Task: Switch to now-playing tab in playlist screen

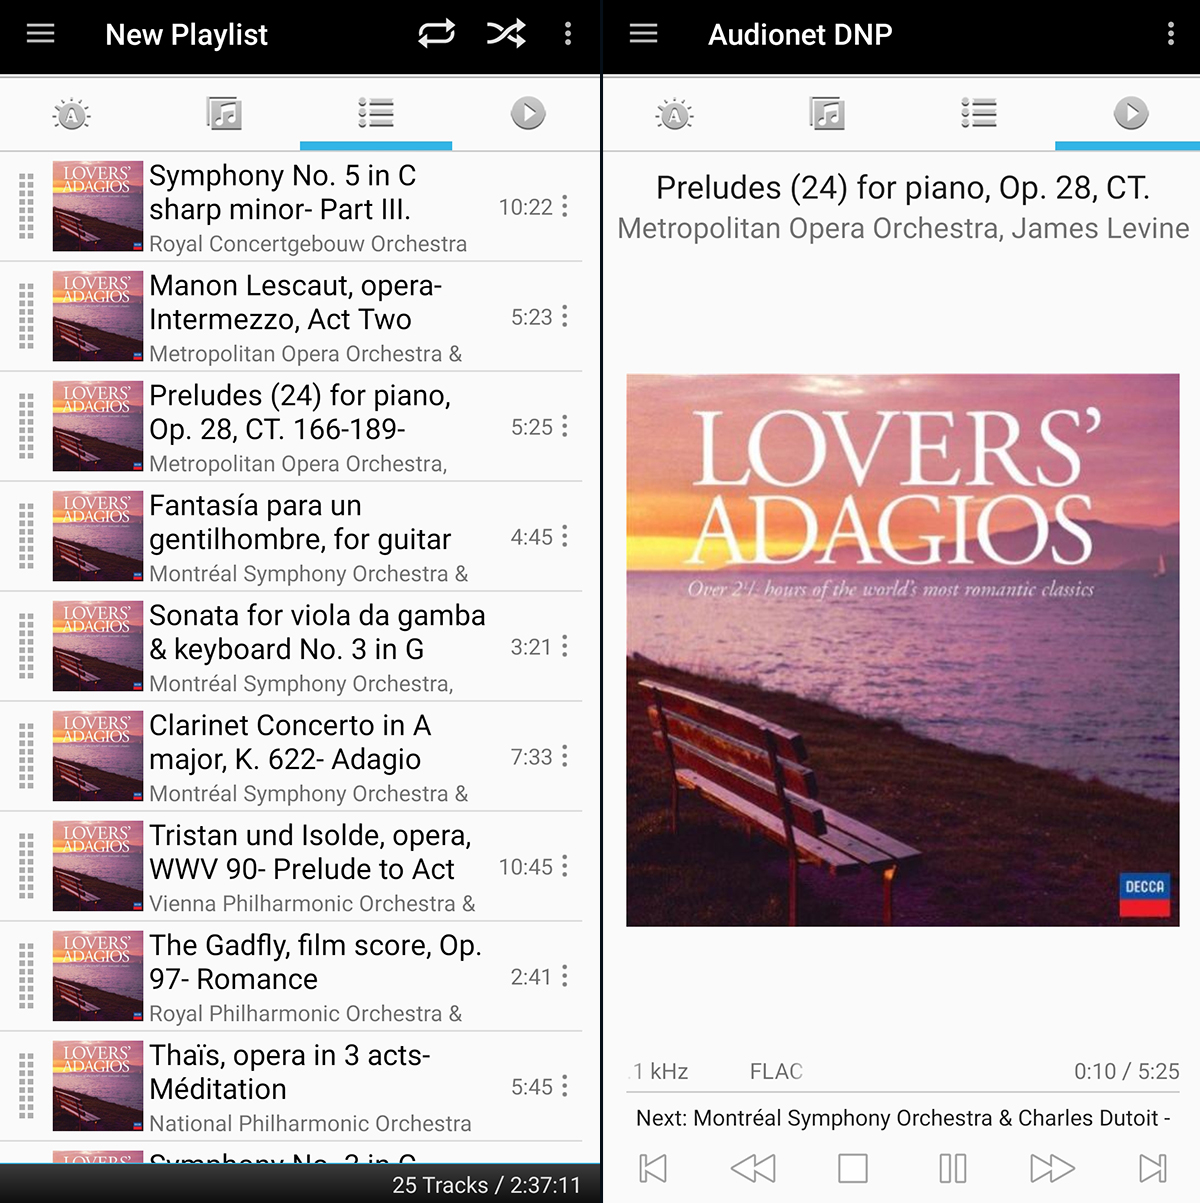Action: pos(528,114)
